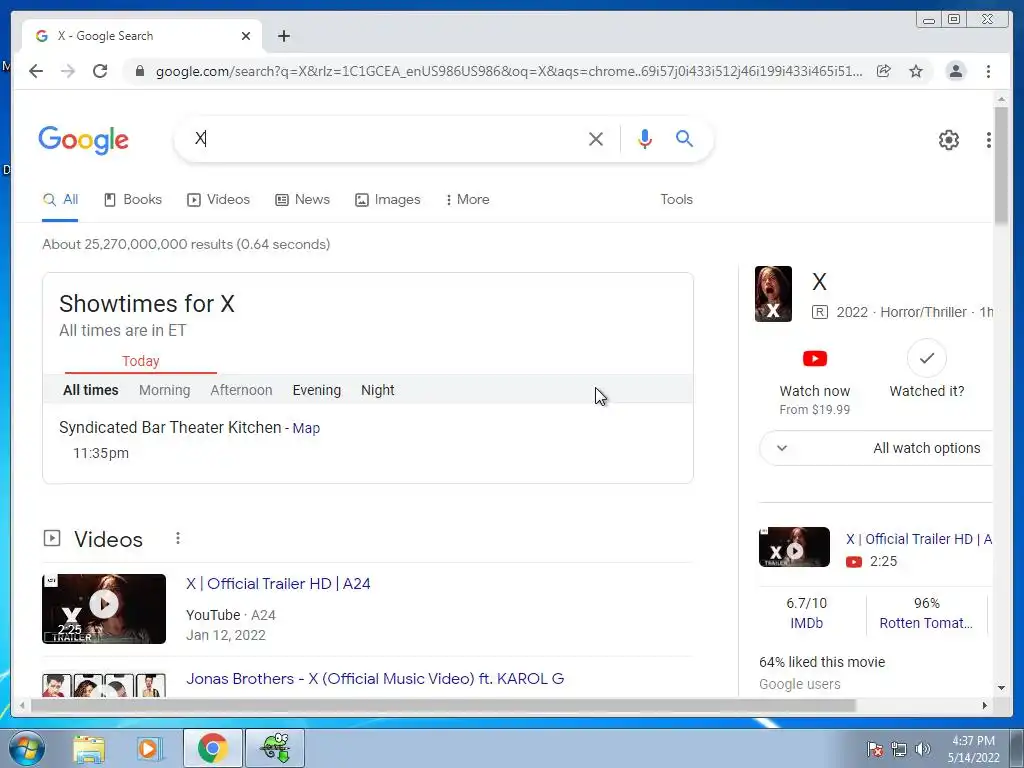Click the vertical scrollbar down arrow
1024x768 pixels.
pos(1001,688)
